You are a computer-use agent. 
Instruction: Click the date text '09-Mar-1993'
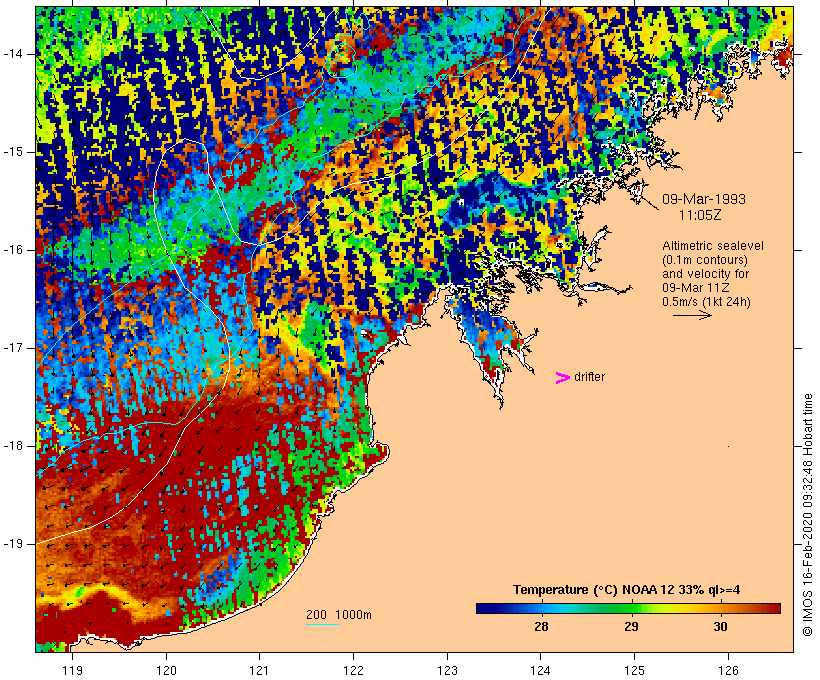[x=704, y=199]
